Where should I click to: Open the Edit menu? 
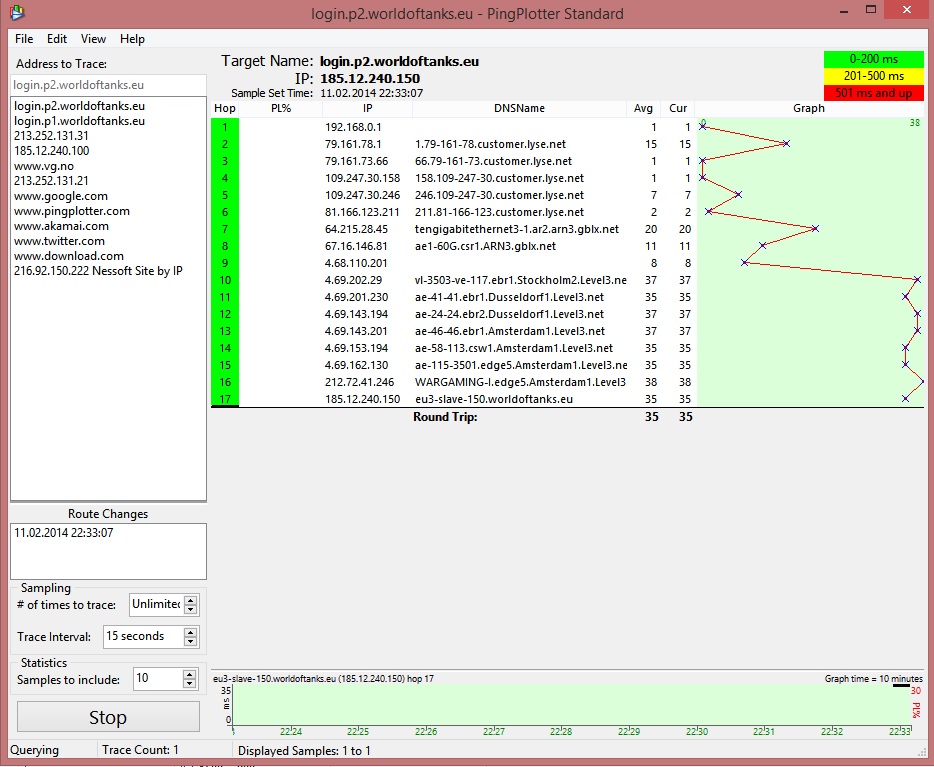tap(57, 39)
